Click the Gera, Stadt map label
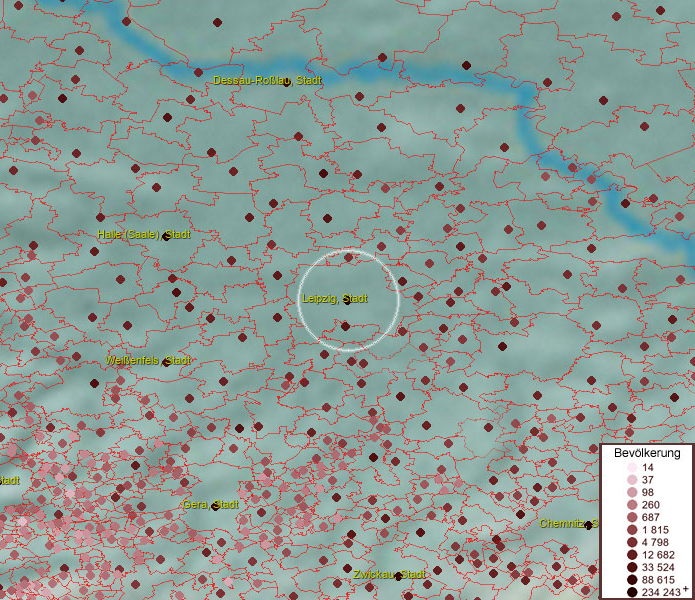The height and width of the screenshot is (600, 695). [x=211, y=504]
